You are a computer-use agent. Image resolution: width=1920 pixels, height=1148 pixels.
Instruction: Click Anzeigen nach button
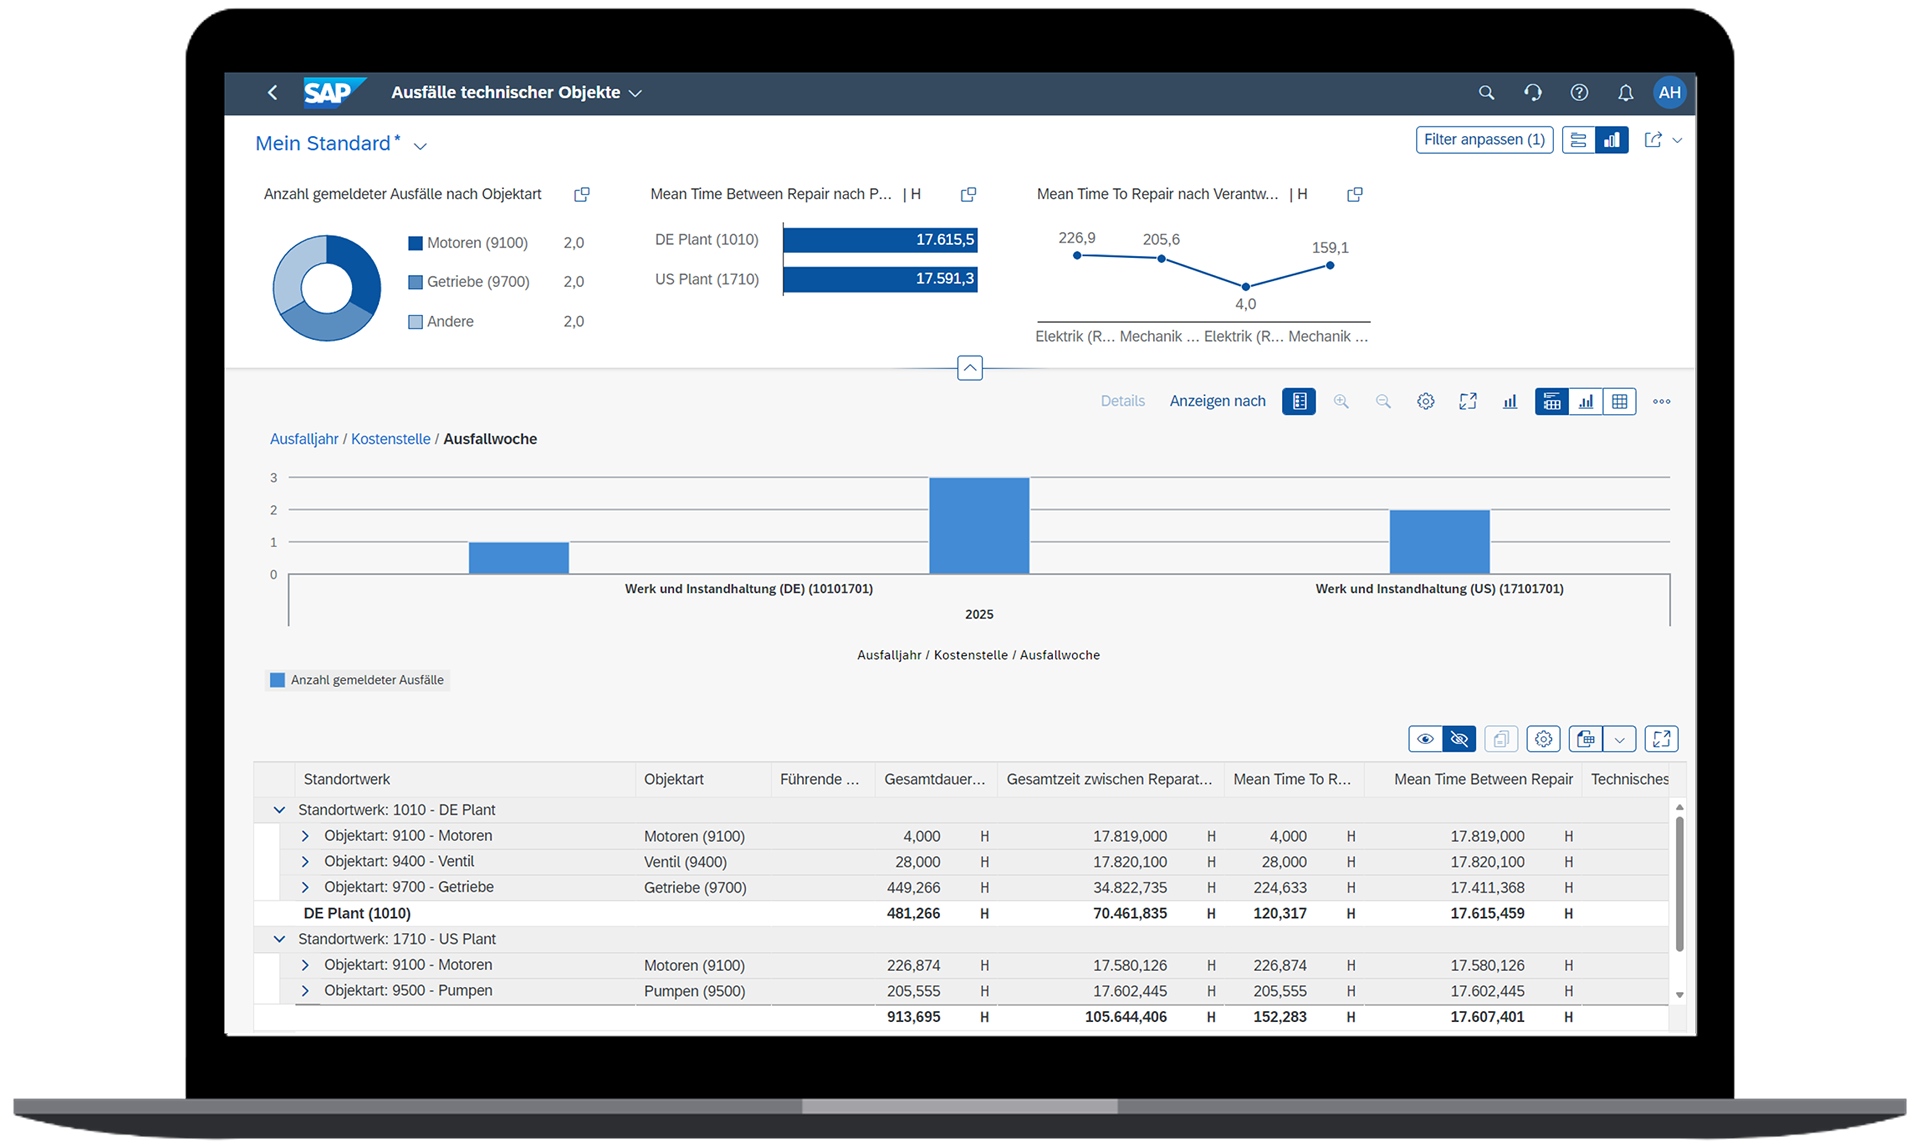(1217, 402)
